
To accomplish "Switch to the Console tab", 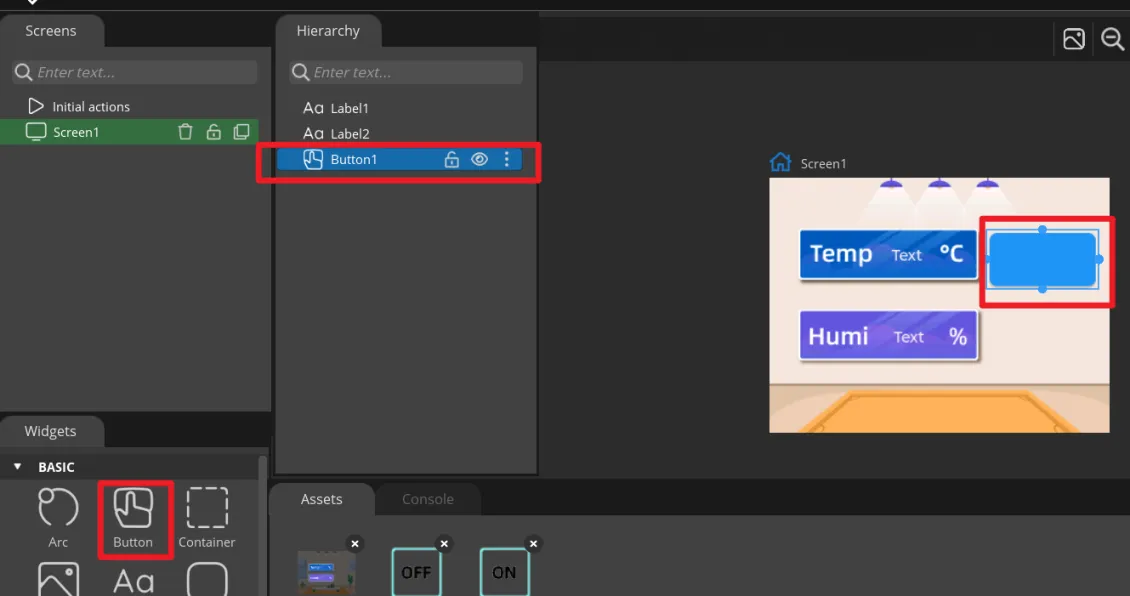I will [427, 499].
